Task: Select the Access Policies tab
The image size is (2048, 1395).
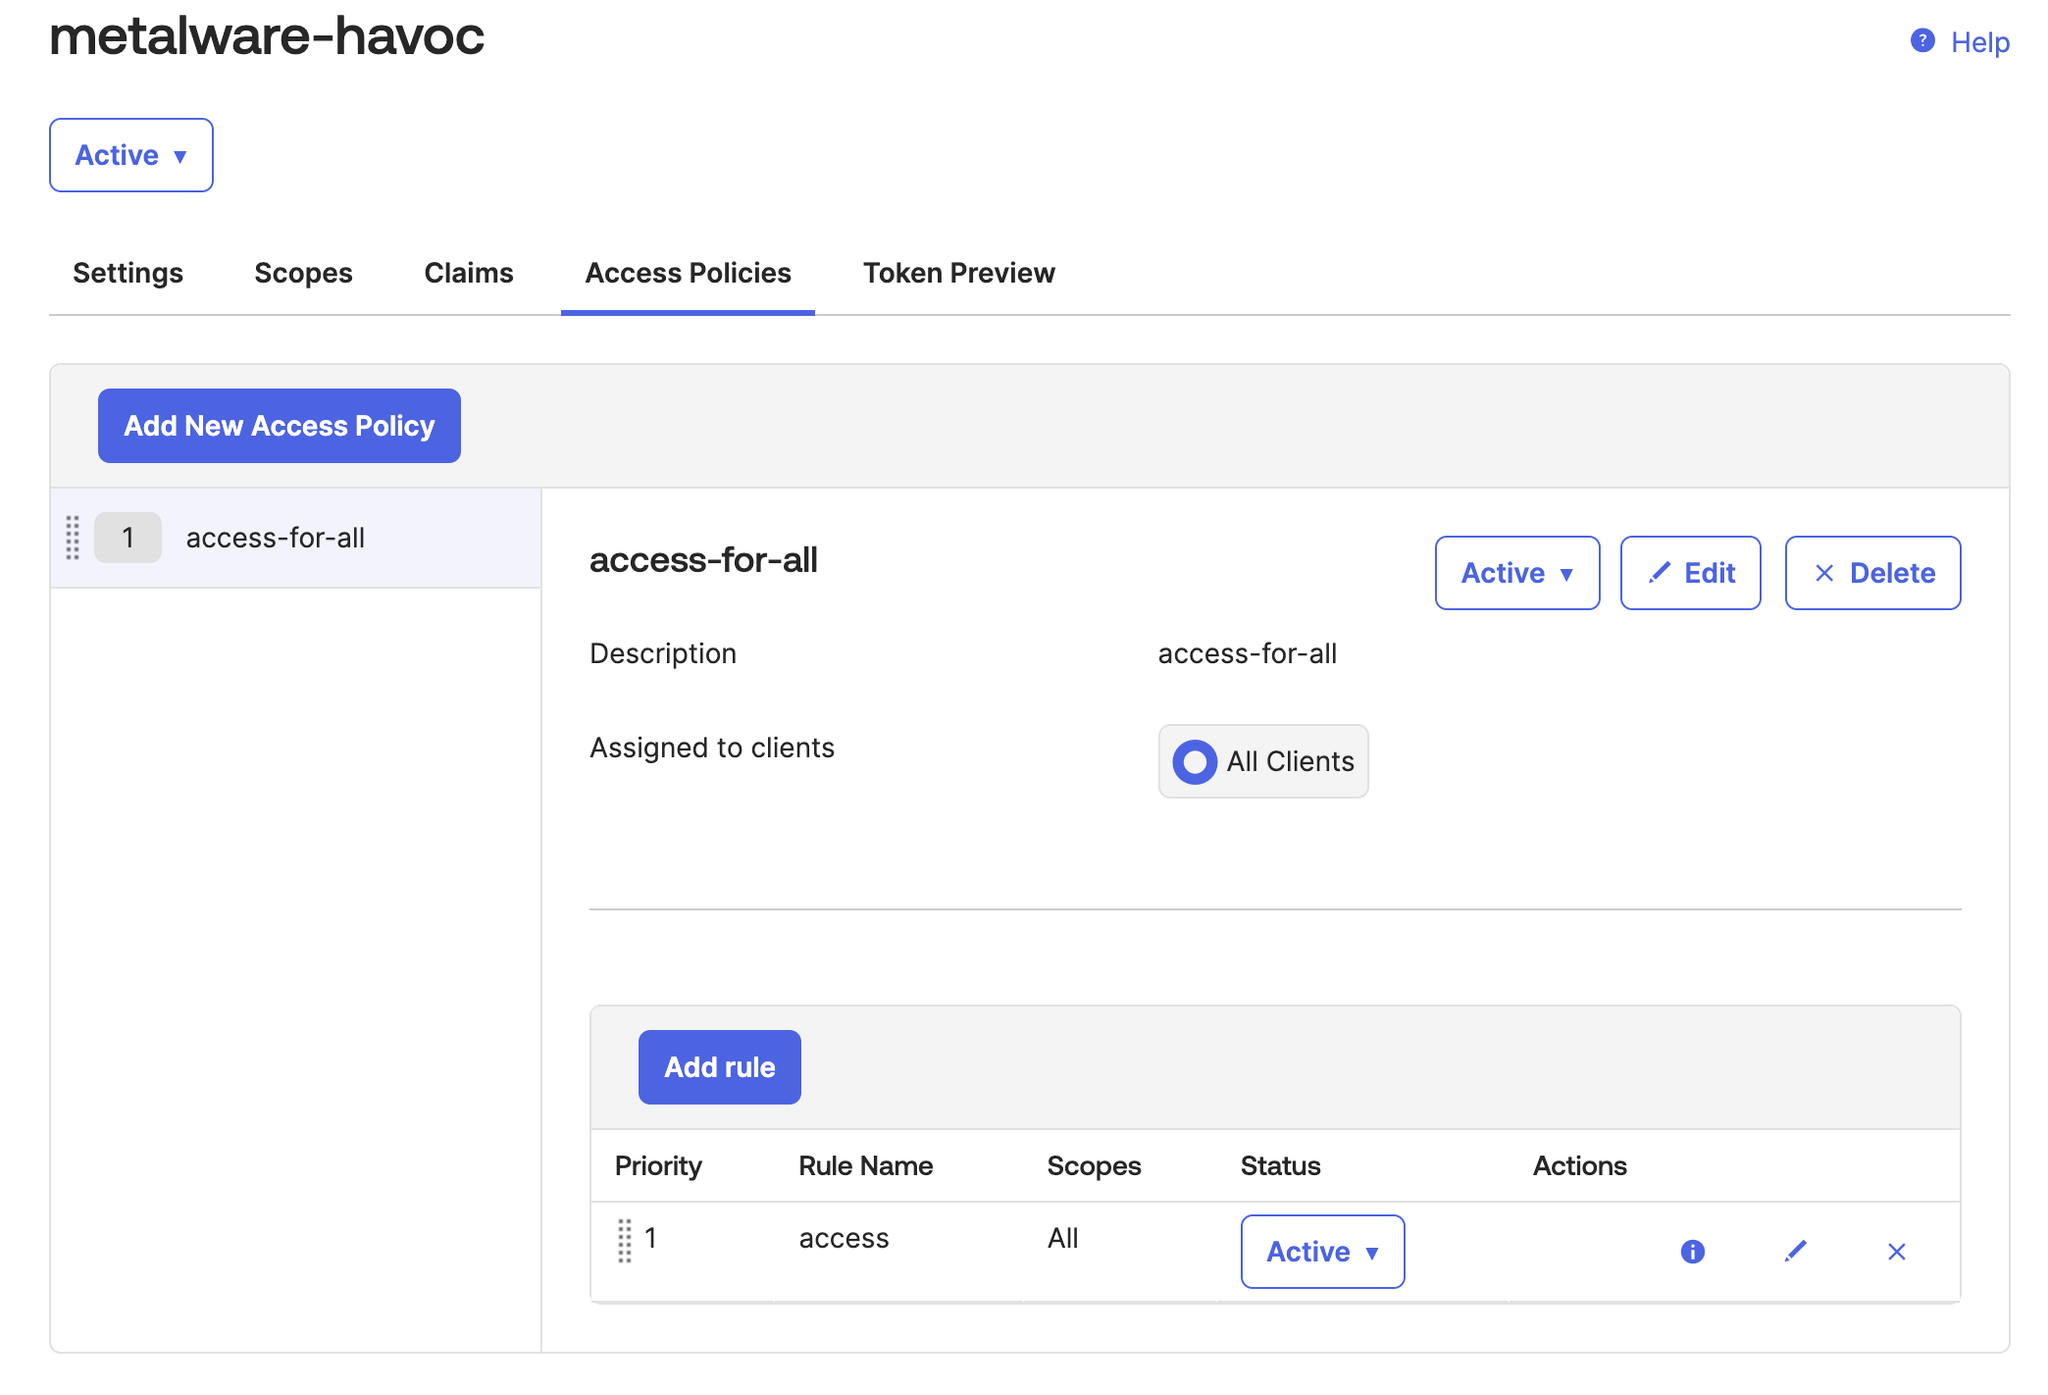Action: [x=688, y=273]
